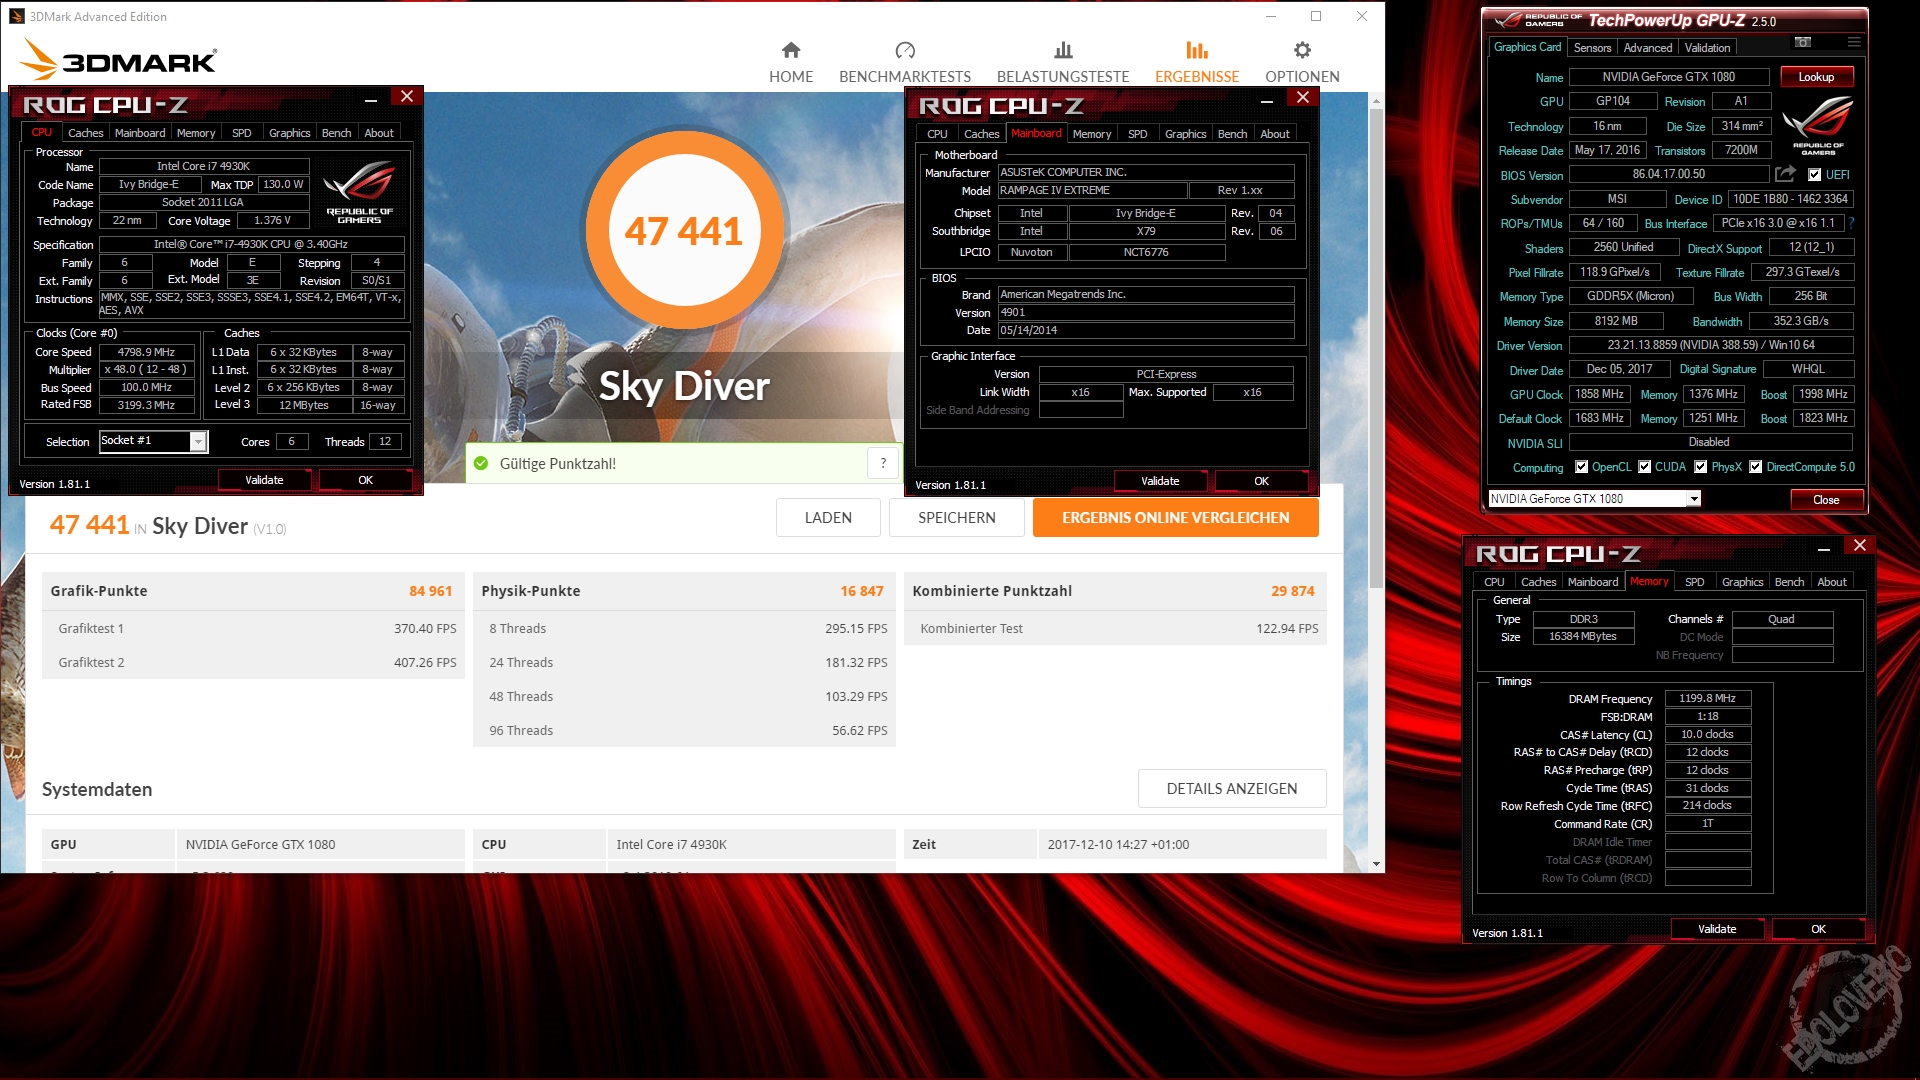Screen dimensions: 1920x1080
Task: Click the Grafiktest 2 row 407.26 FPS
Action: tap(253, 662)
